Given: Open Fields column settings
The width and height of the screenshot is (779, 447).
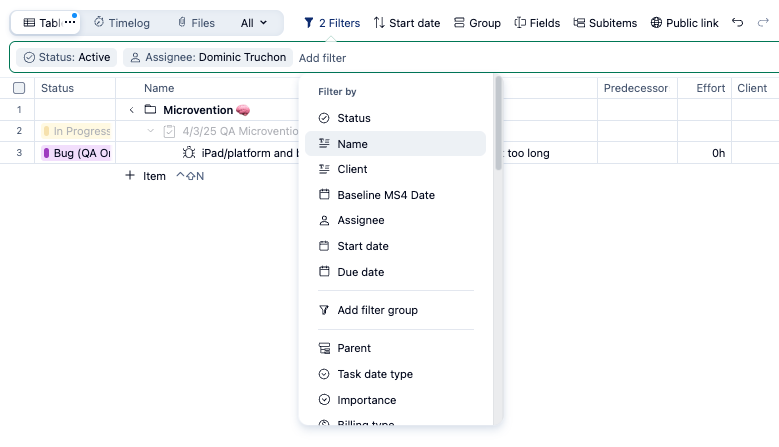Looking at the screenshot, I should coord(537,22).
